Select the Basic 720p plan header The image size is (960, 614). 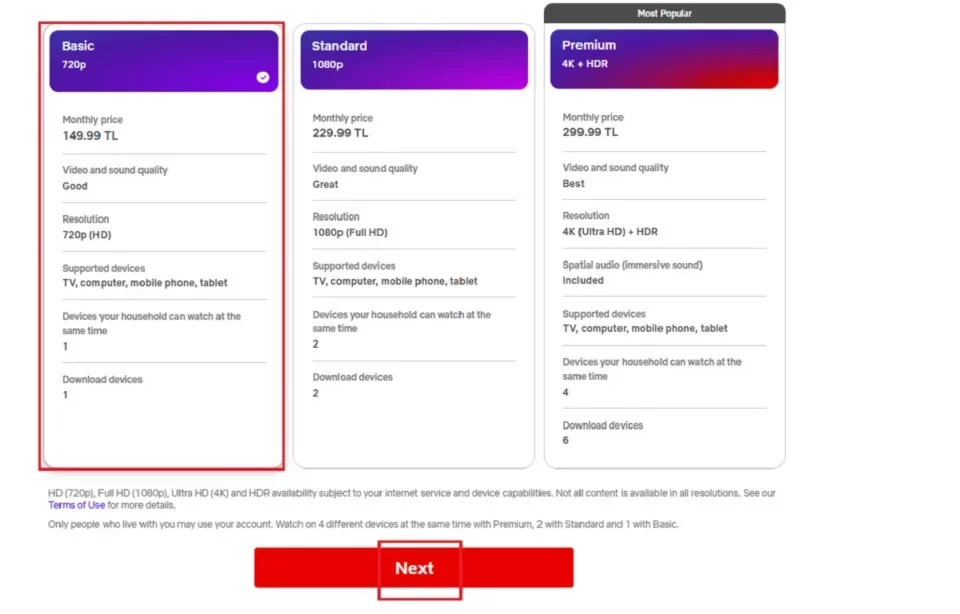[x=163, y=61]
